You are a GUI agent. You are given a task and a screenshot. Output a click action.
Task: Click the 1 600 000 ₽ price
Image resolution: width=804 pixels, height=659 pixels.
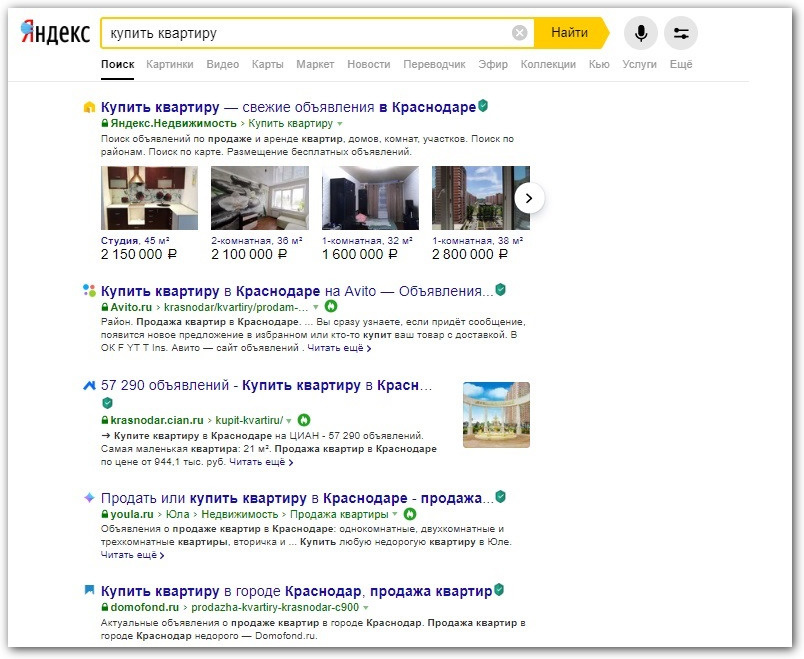tap(360, 254)
